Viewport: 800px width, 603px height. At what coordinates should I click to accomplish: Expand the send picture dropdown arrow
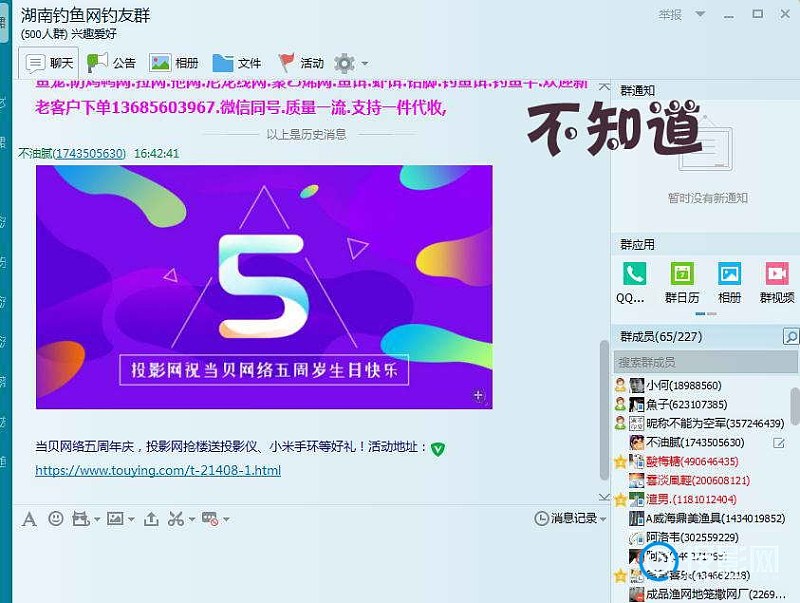pyautogui.click(x=131, y=520)
